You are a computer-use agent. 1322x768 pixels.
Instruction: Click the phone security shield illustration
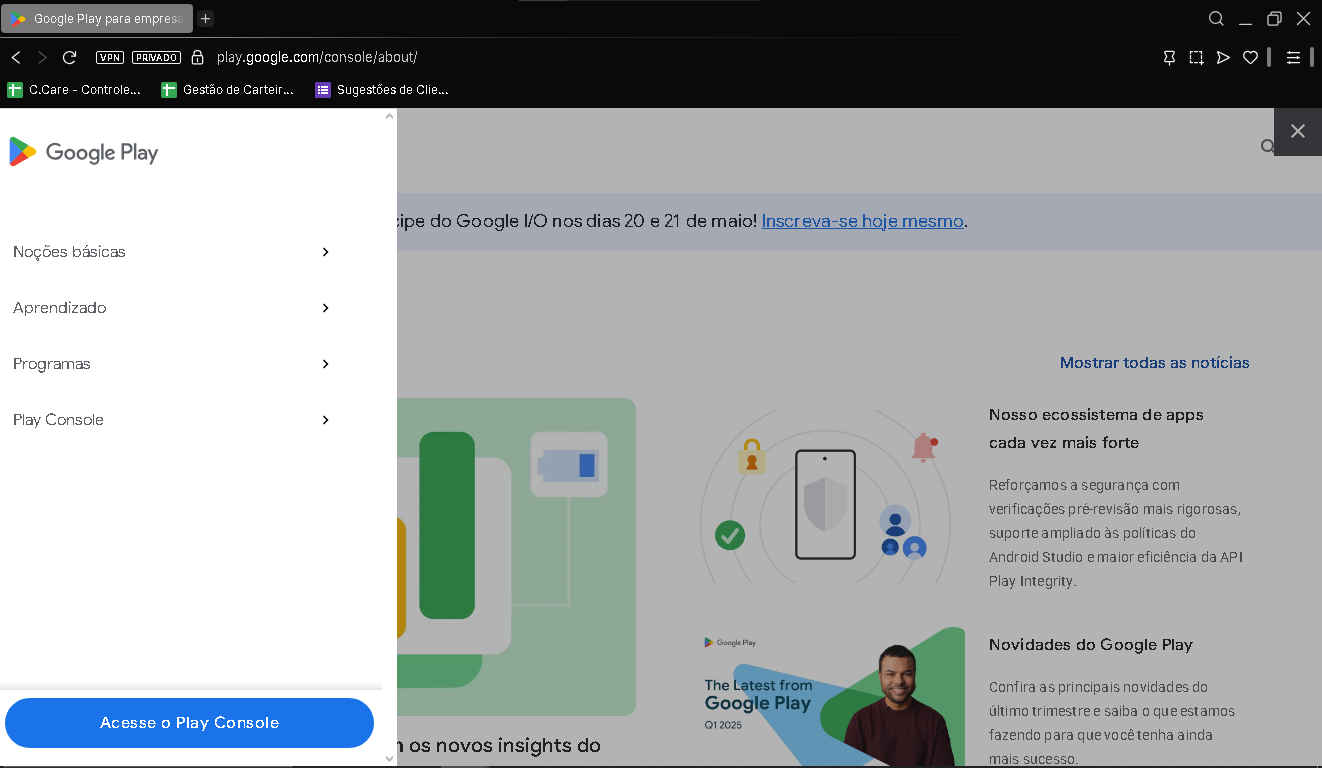click(x=825, y=497)
